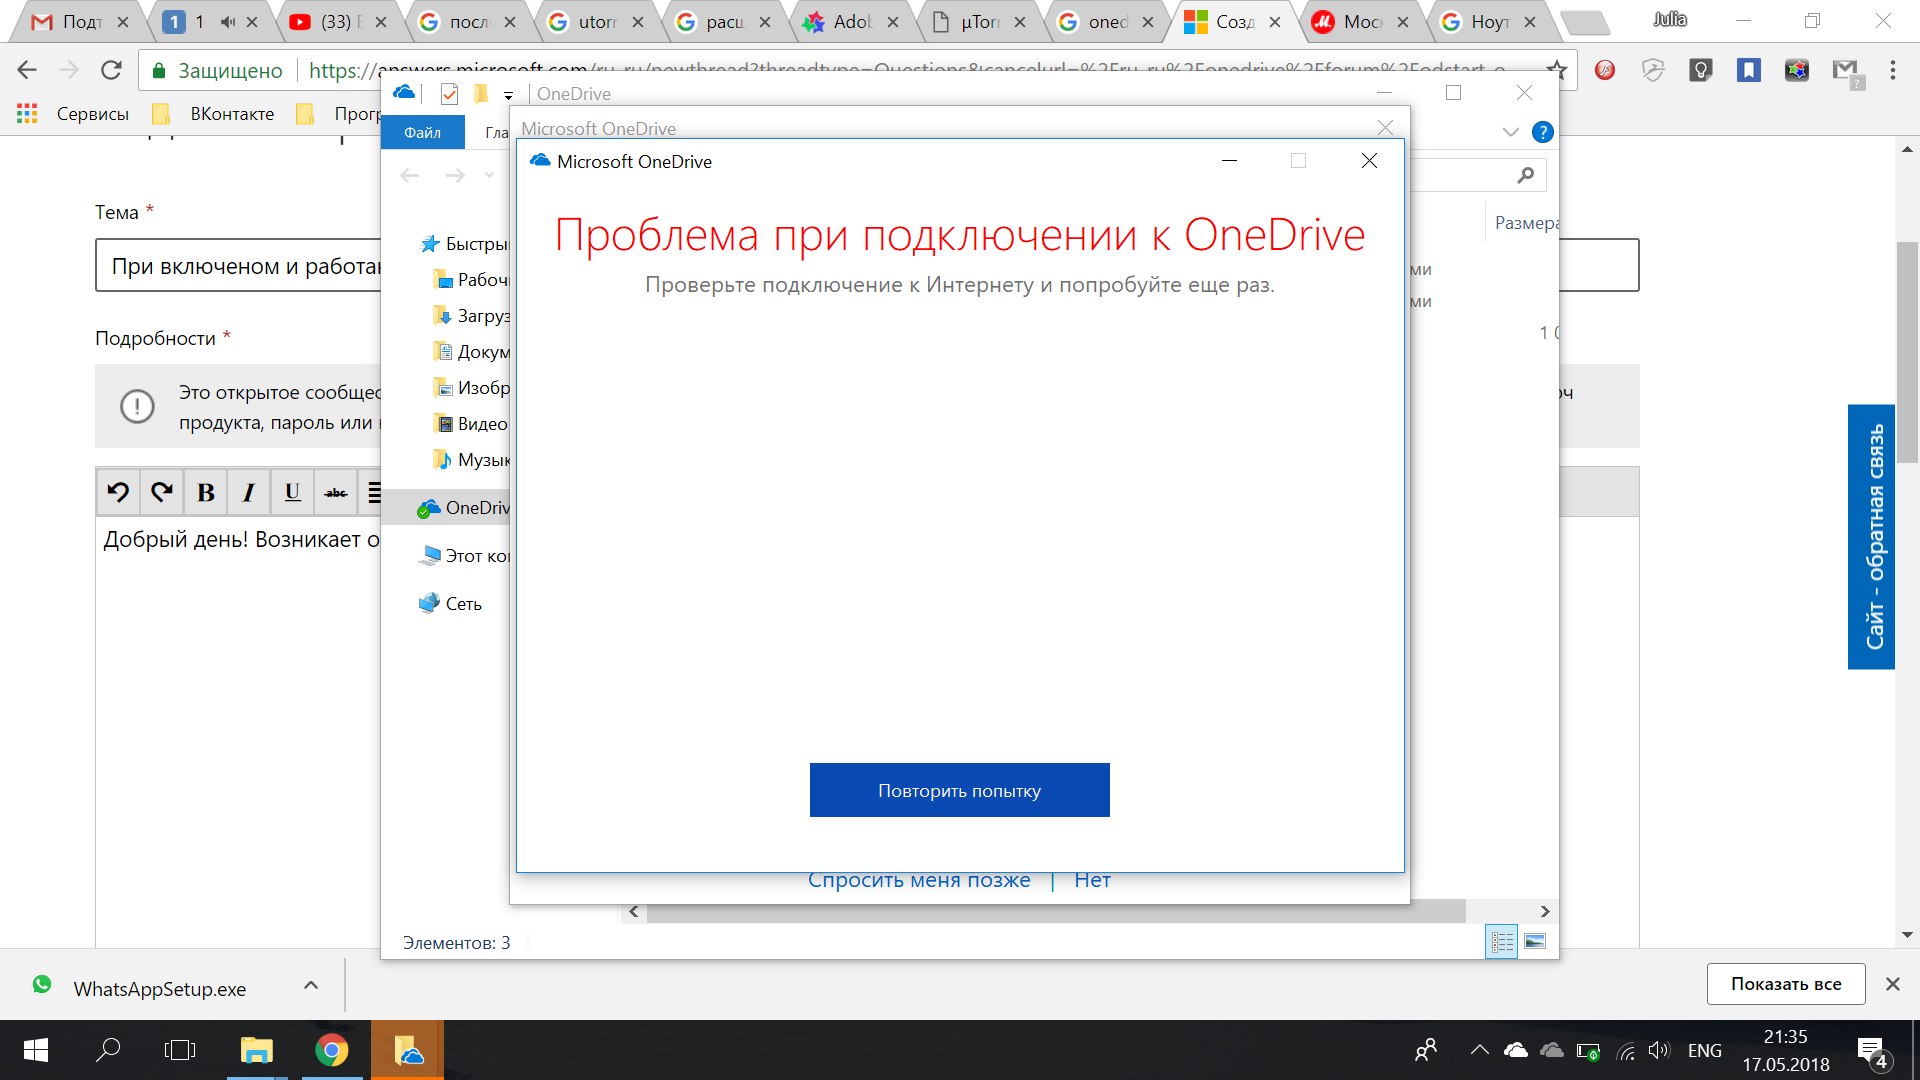The image size is (1920, 1080).
Task: Toggle underline formatting in forum editor
Action: 292,492
